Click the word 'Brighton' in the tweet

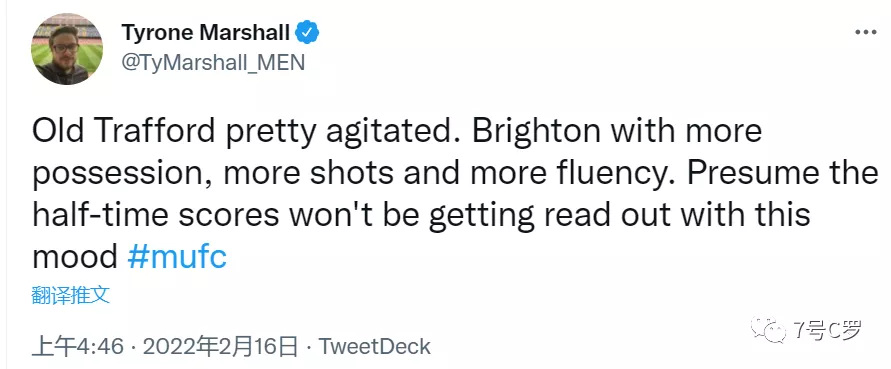pos(535,132)
